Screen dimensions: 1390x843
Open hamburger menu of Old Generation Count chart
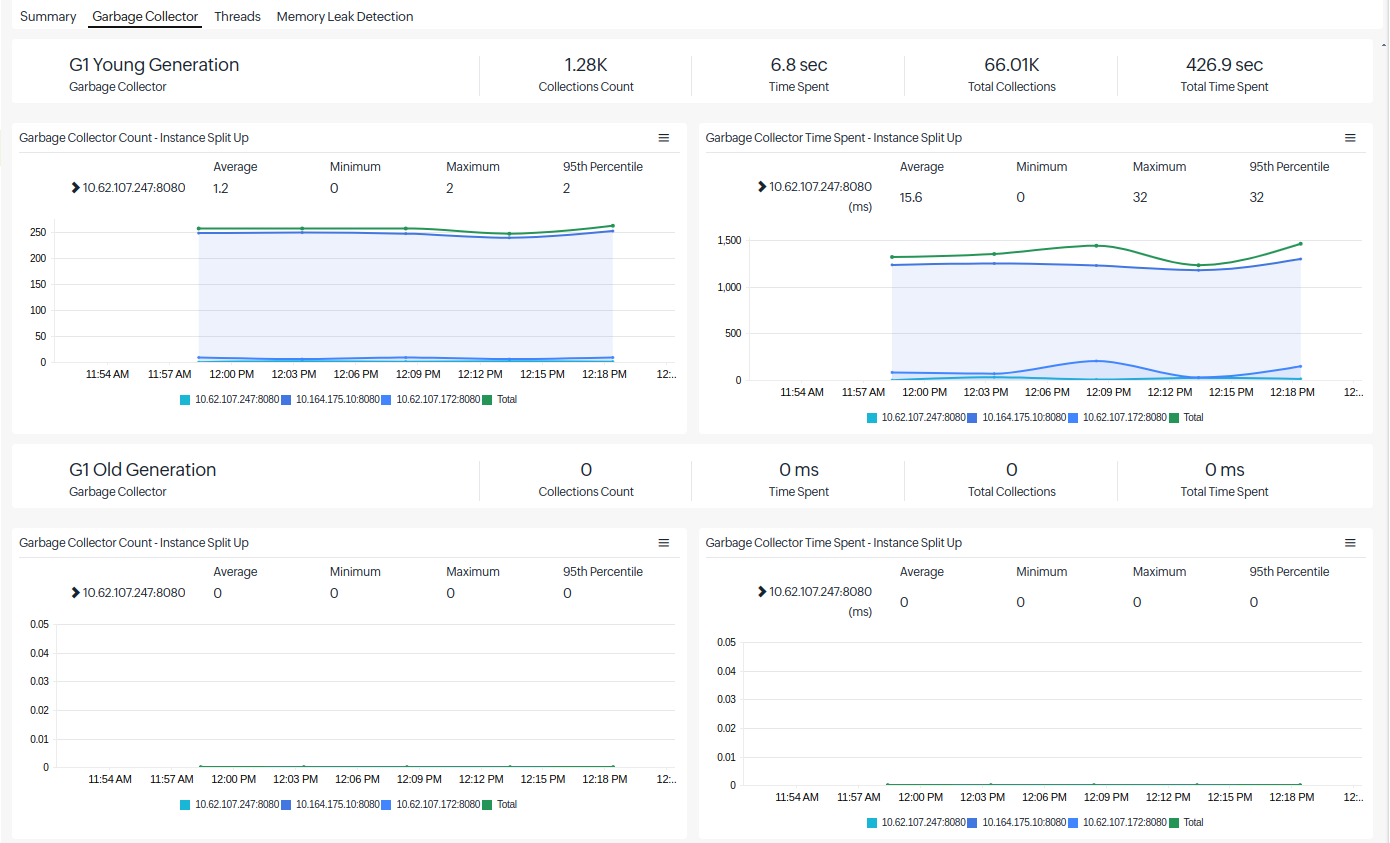(x=663, y=543)
